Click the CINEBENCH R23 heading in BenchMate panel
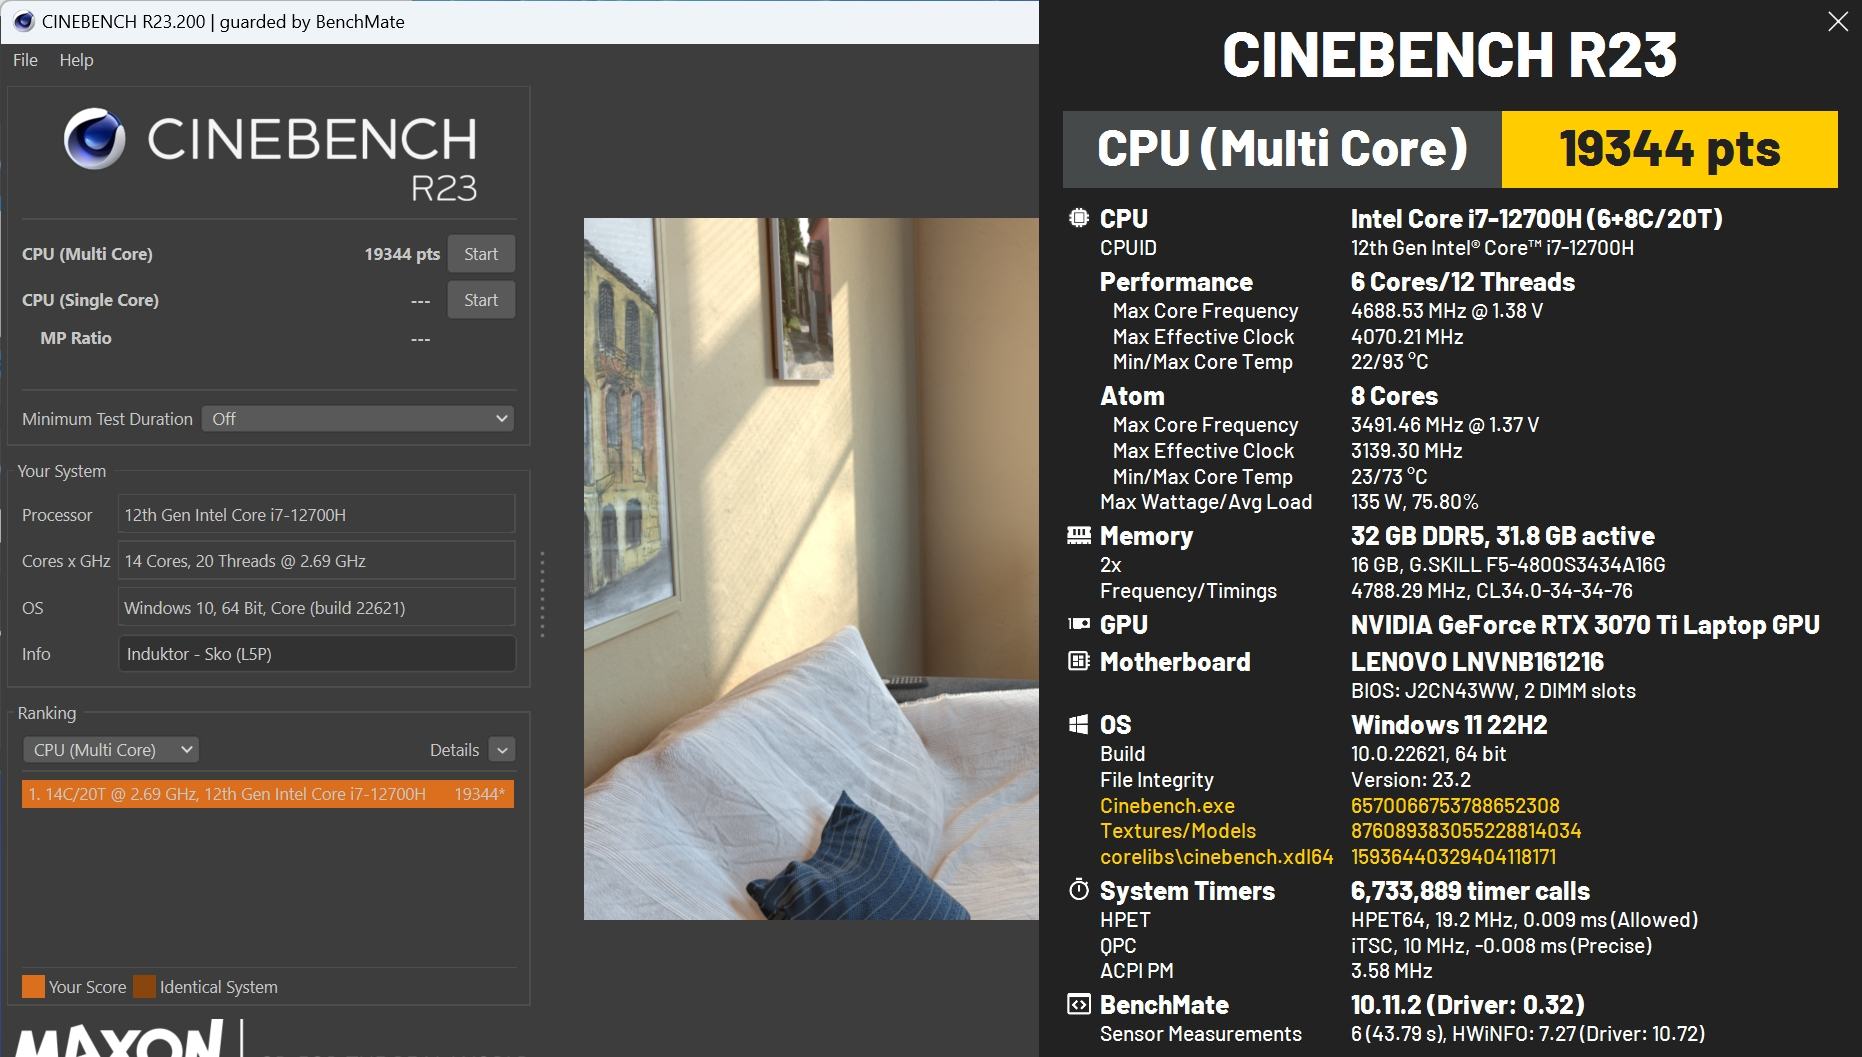This screenshot has width=1862, height=1057. pyautogui.click(x=1449, y=55)
